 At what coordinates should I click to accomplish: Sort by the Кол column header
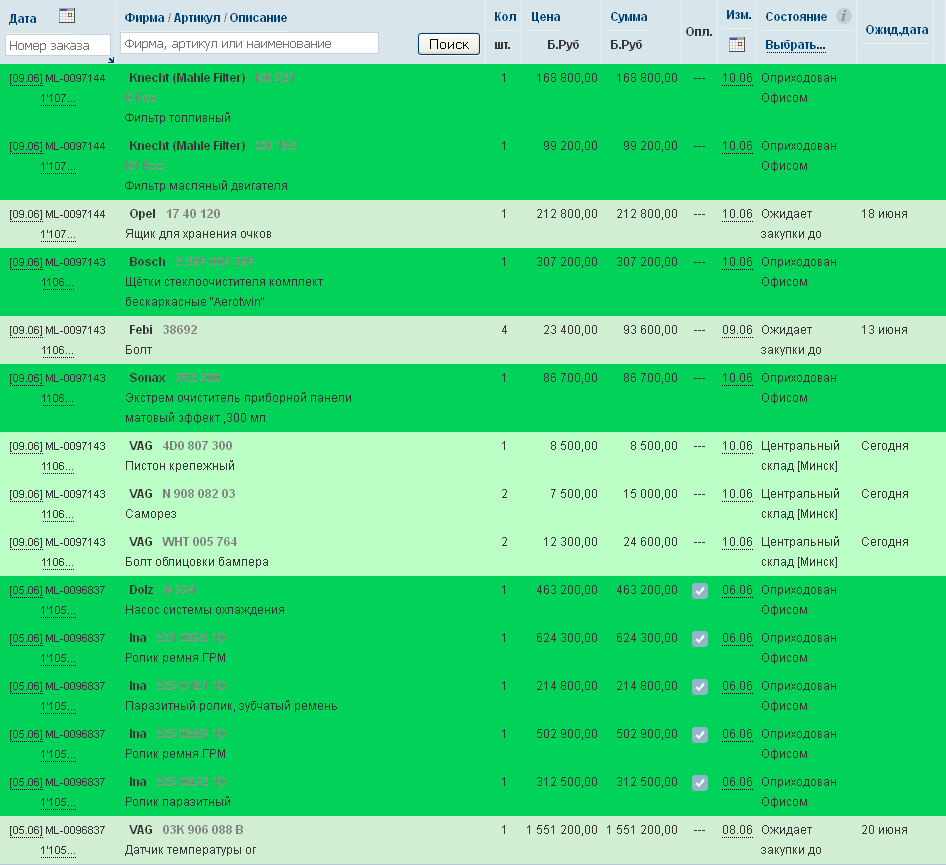coord(505,17)
